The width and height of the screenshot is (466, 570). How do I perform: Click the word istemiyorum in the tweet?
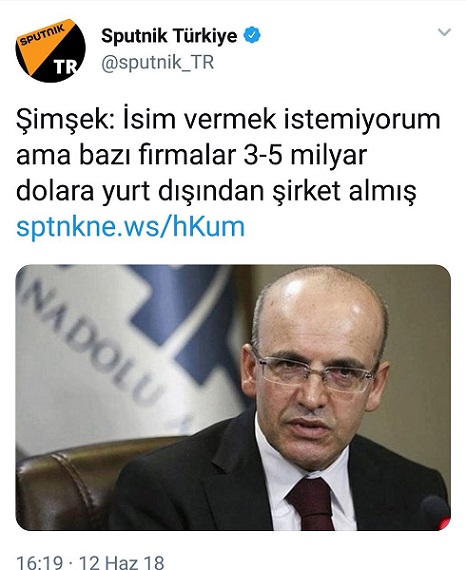(362, 119)
